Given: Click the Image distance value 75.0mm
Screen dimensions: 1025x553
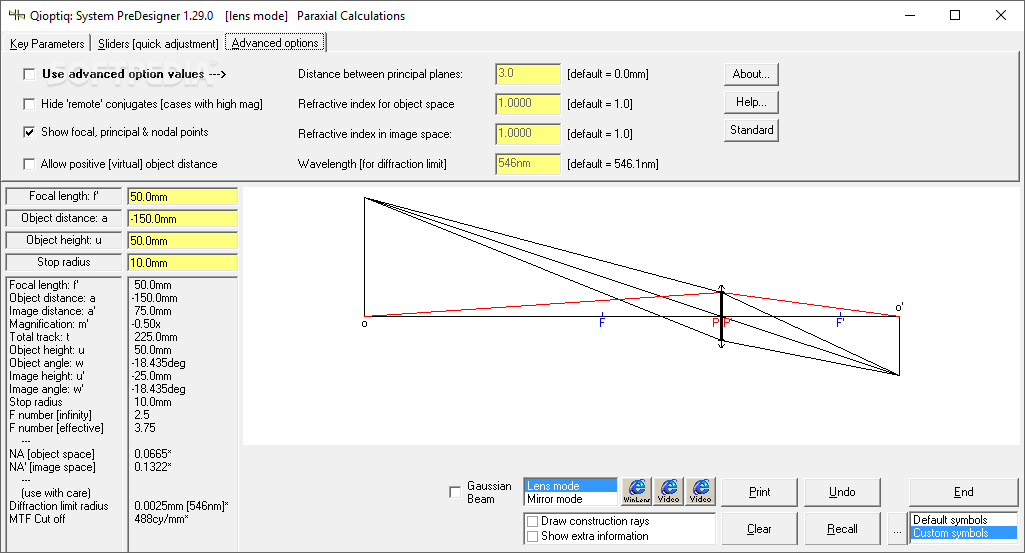Looking at the screenshot, I should (153, 311).
